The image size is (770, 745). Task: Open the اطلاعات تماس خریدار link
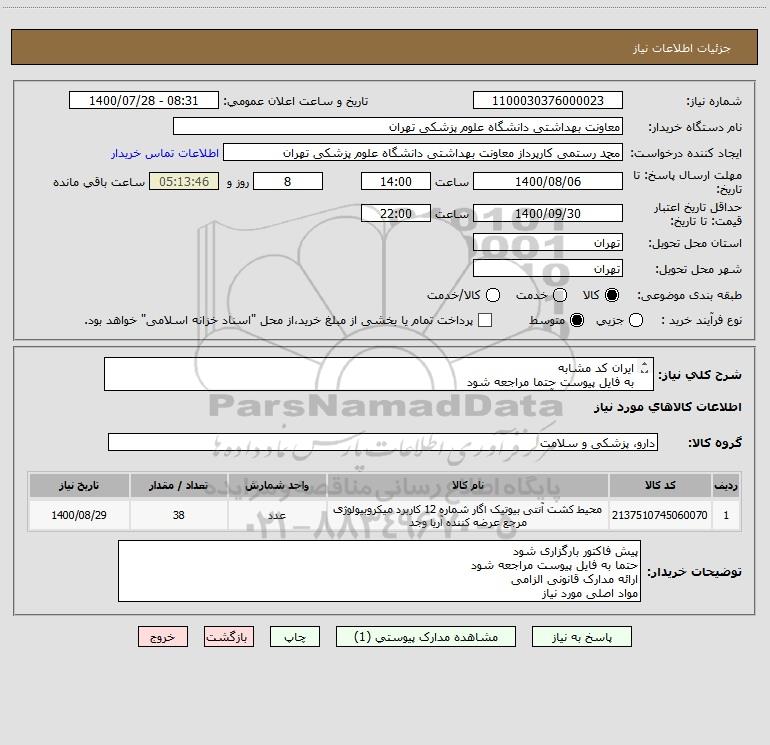[165, 153]
